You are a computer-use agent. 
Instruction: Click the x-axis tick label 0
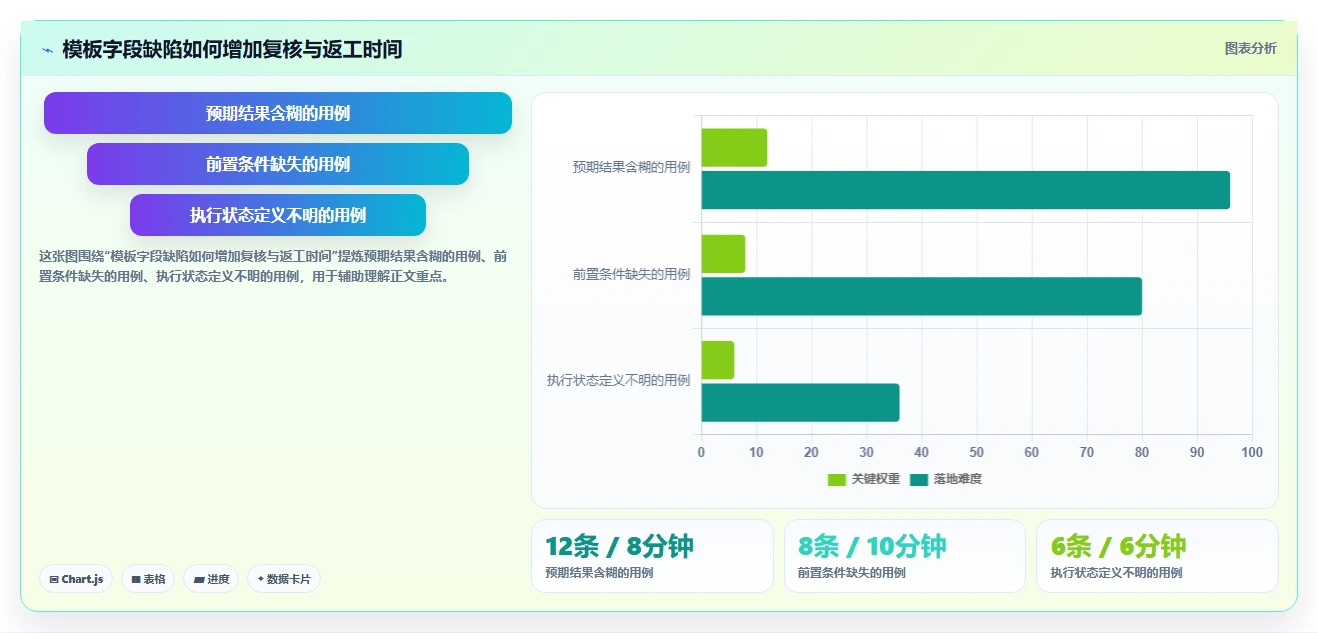tap(701, 453)
